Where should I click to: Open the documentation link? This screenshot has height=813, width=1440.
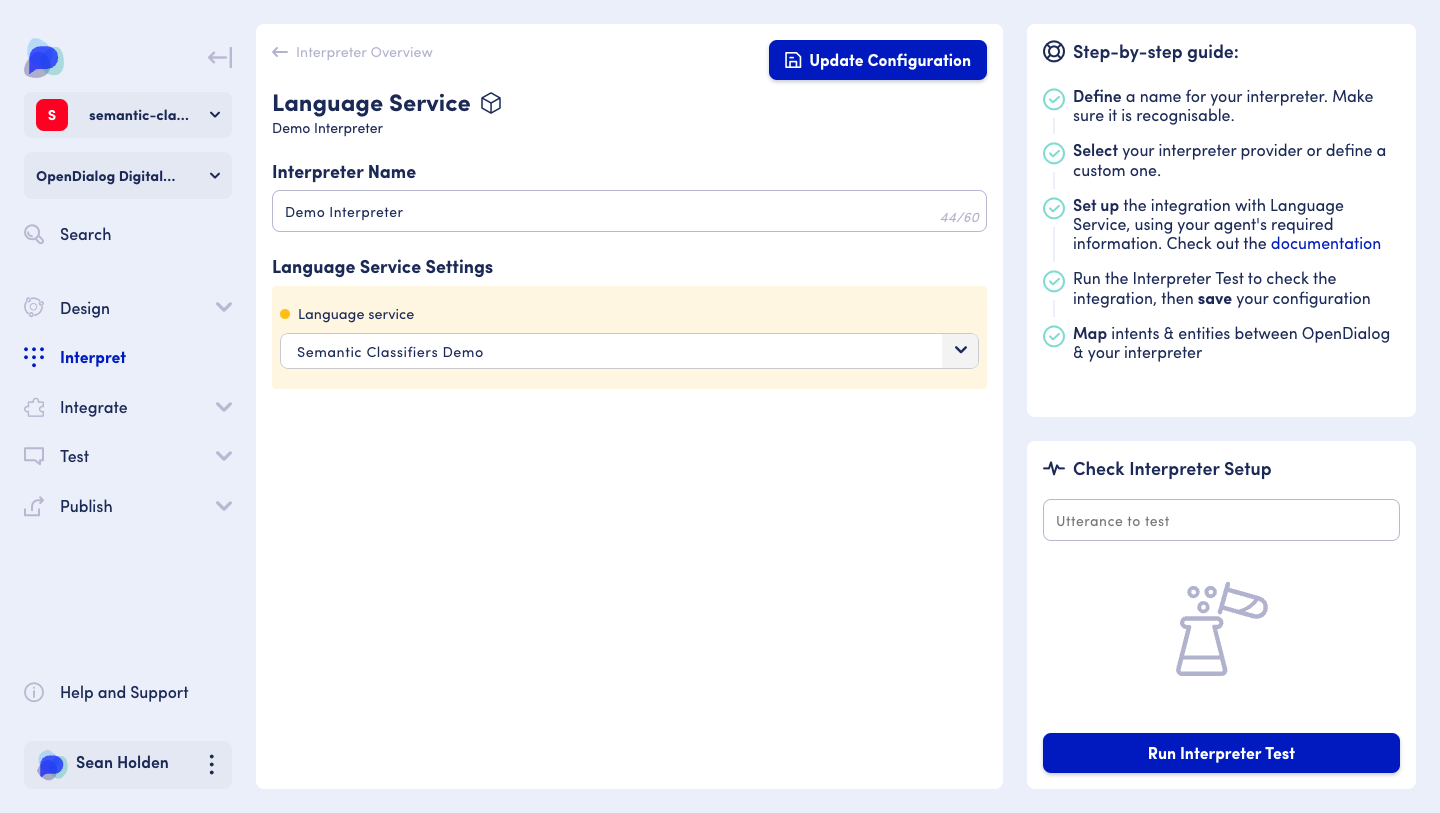(x=1326, y=243)
